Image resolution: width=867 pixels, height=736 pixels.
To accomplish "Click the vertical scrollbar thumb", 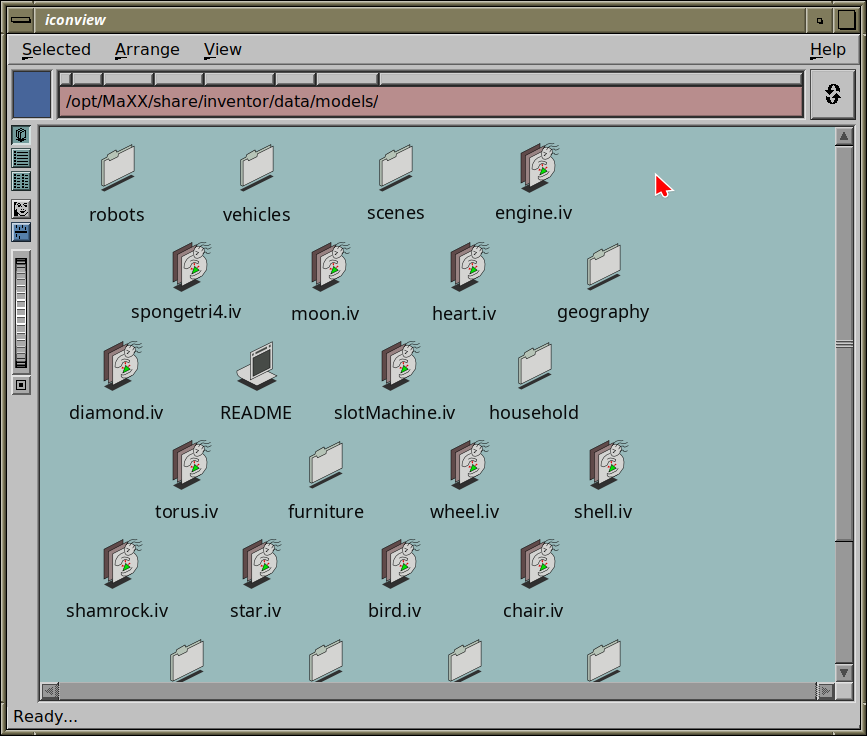I will (x=844, y=343).
